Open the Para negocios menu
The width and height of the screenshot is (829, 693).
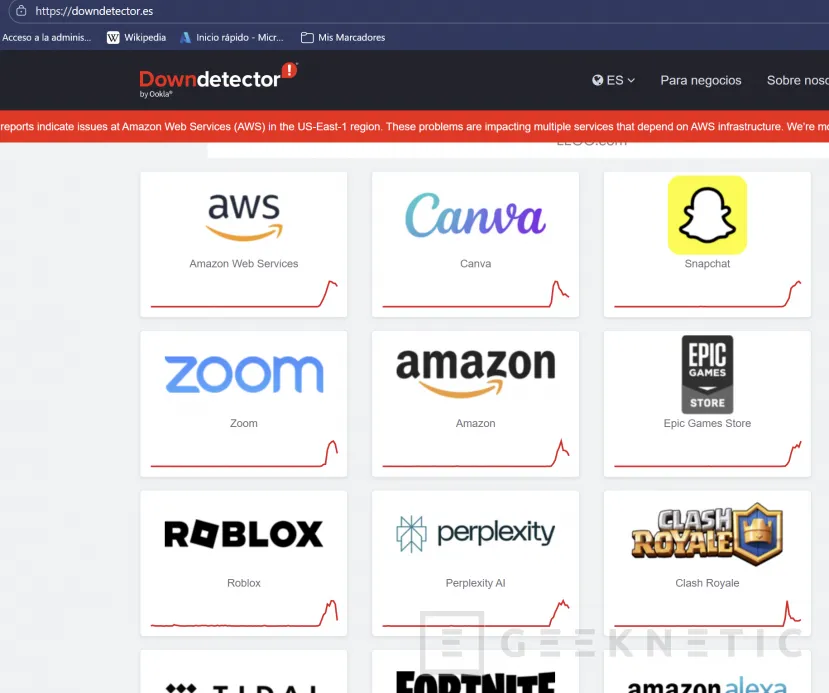pos(701,80)
